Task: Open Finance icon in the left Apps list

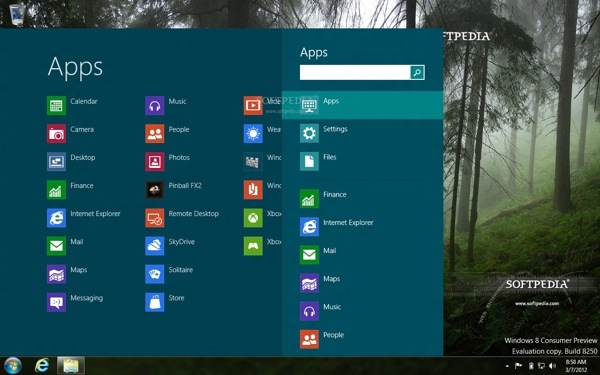Action: coord(56,190)
